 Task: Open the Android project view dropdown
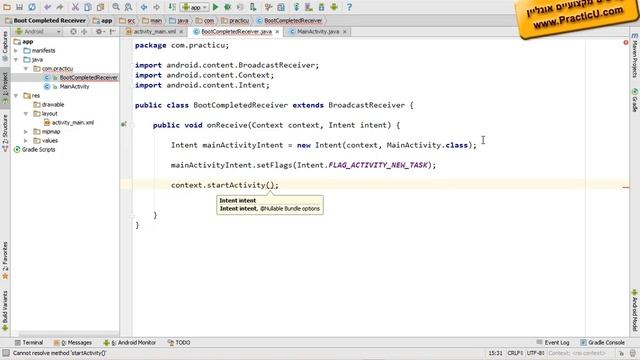point(38,31)
